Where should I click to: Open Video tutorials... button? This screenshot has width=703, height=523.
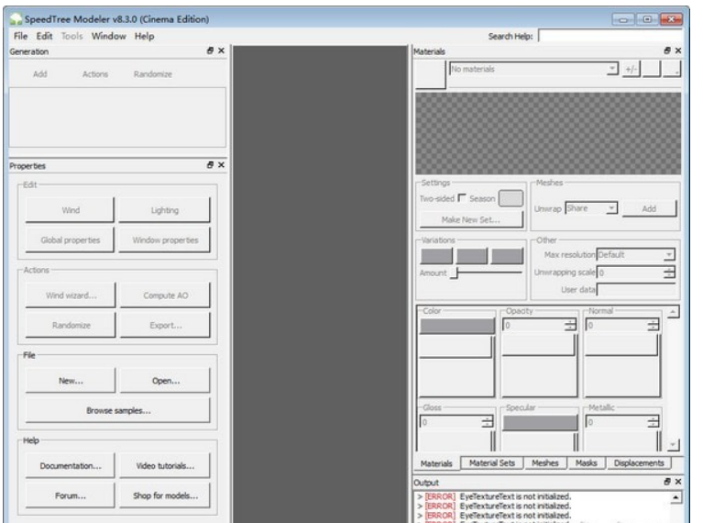click(x=165, y=466)
